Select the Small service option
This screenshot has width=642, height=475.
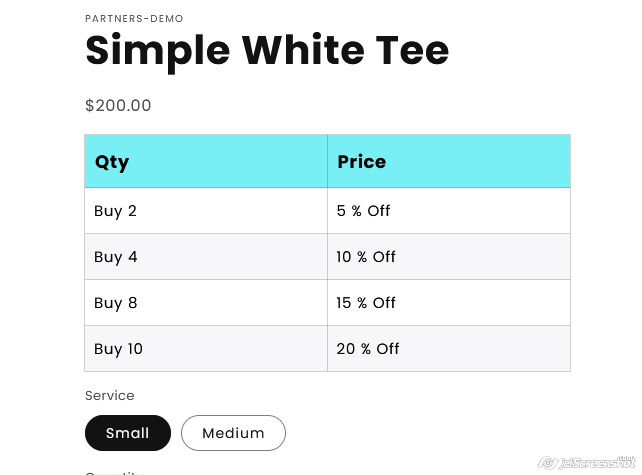(x=128, y=433)
